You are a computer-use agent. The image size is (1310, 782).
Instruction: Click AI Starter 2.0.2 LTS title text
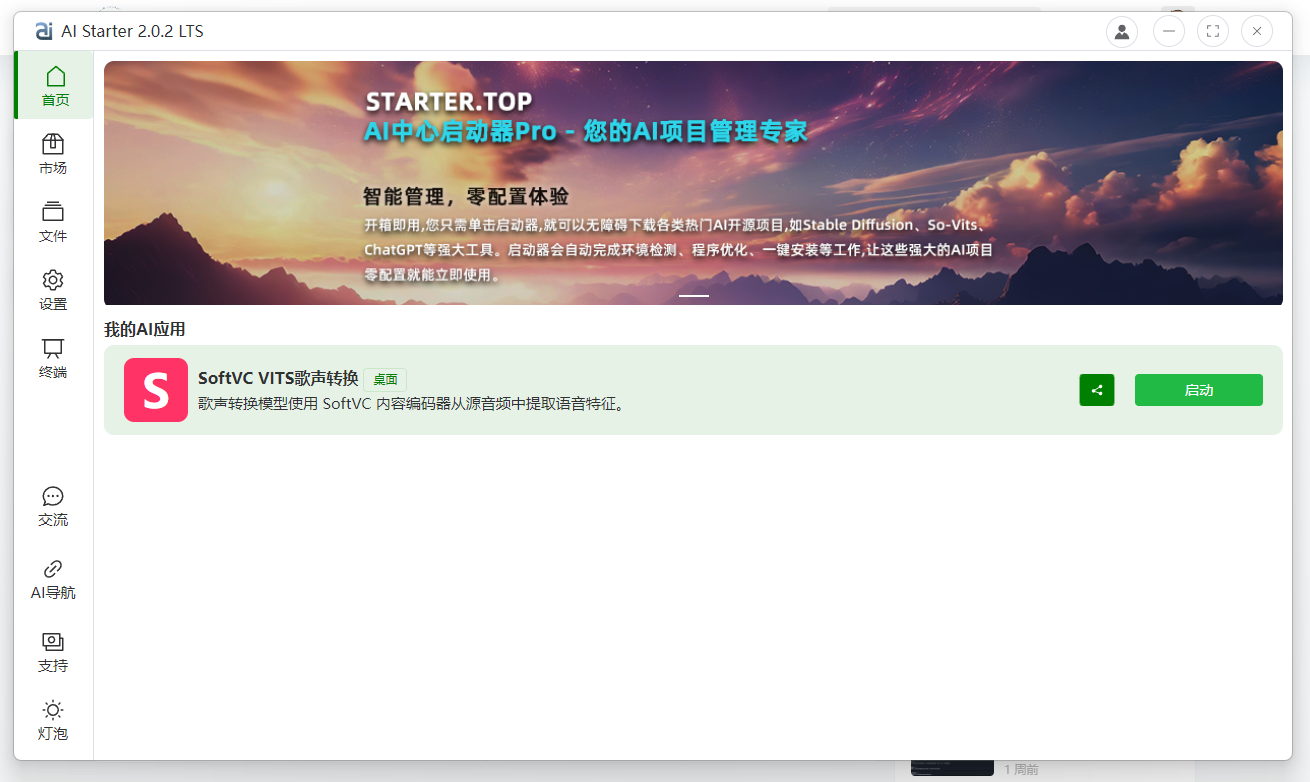(x=132, y=31)
